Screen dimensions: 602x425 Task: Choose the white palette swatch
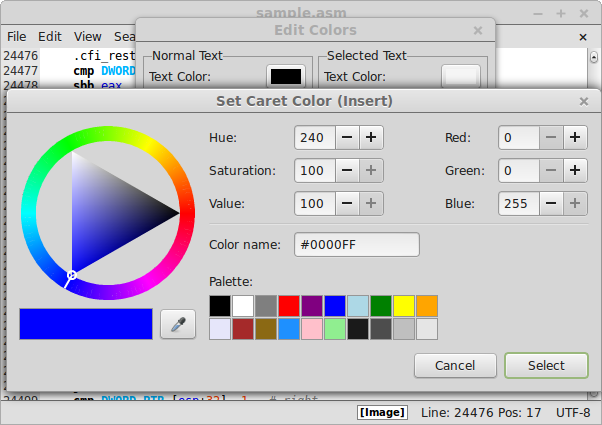[243, 306]
